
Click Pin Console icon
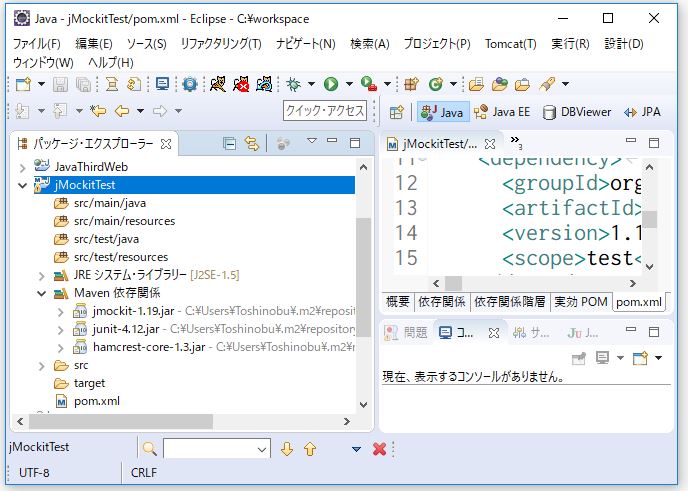tap(579, 359)
